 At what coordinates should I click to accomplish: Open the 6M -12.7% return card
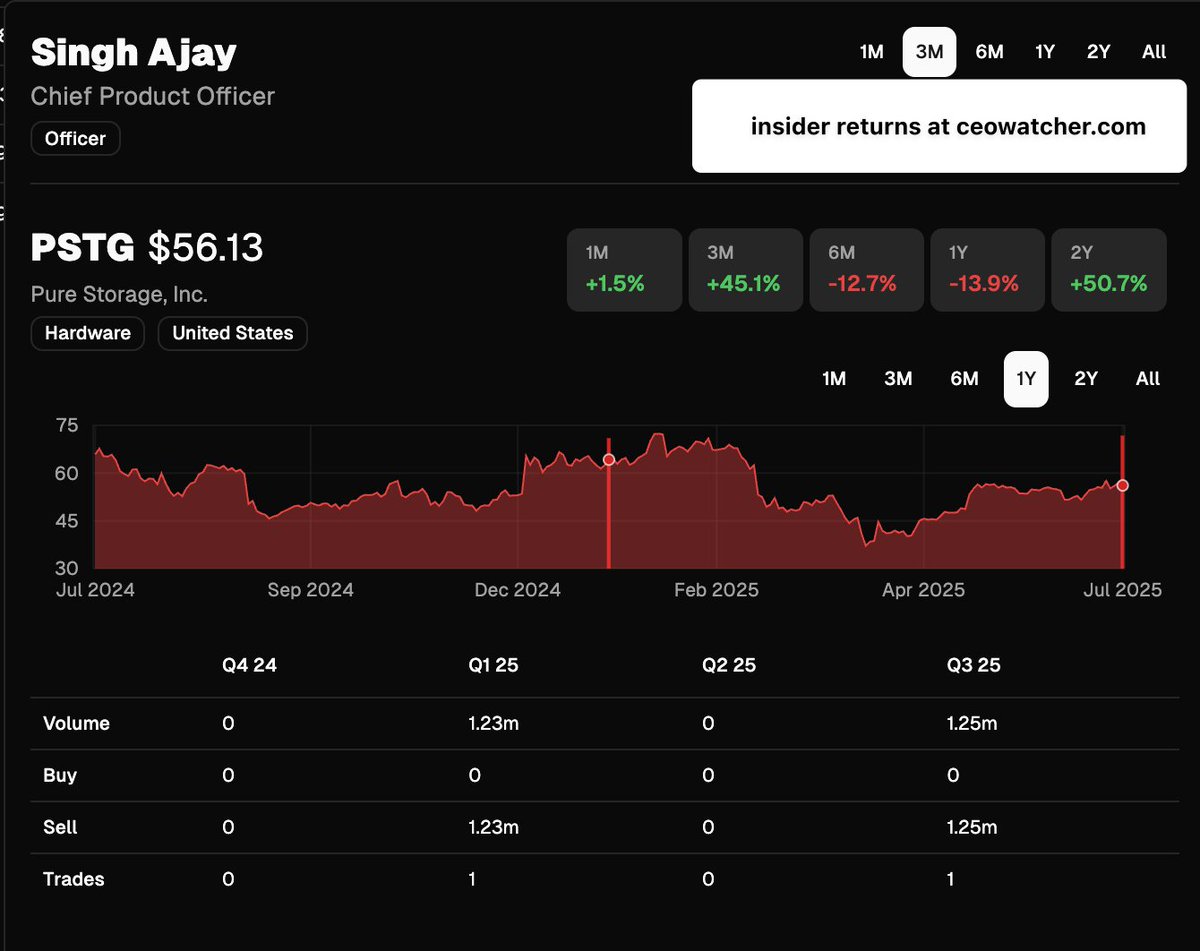point(867,270)
